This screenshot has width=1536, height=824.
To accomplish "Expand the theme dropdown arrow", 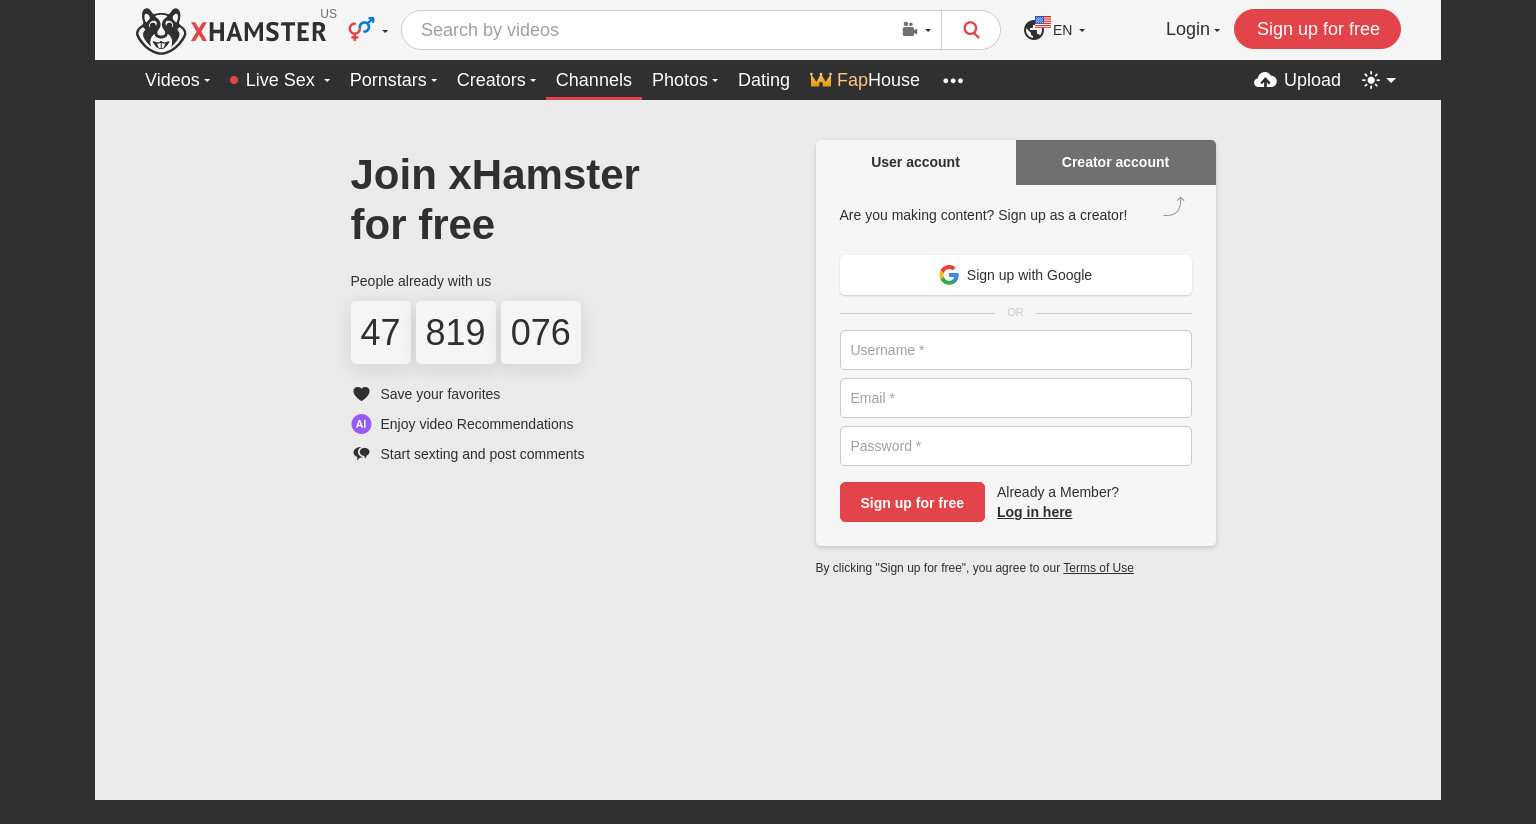I will pyautogui.click(x=1391, y=80).
